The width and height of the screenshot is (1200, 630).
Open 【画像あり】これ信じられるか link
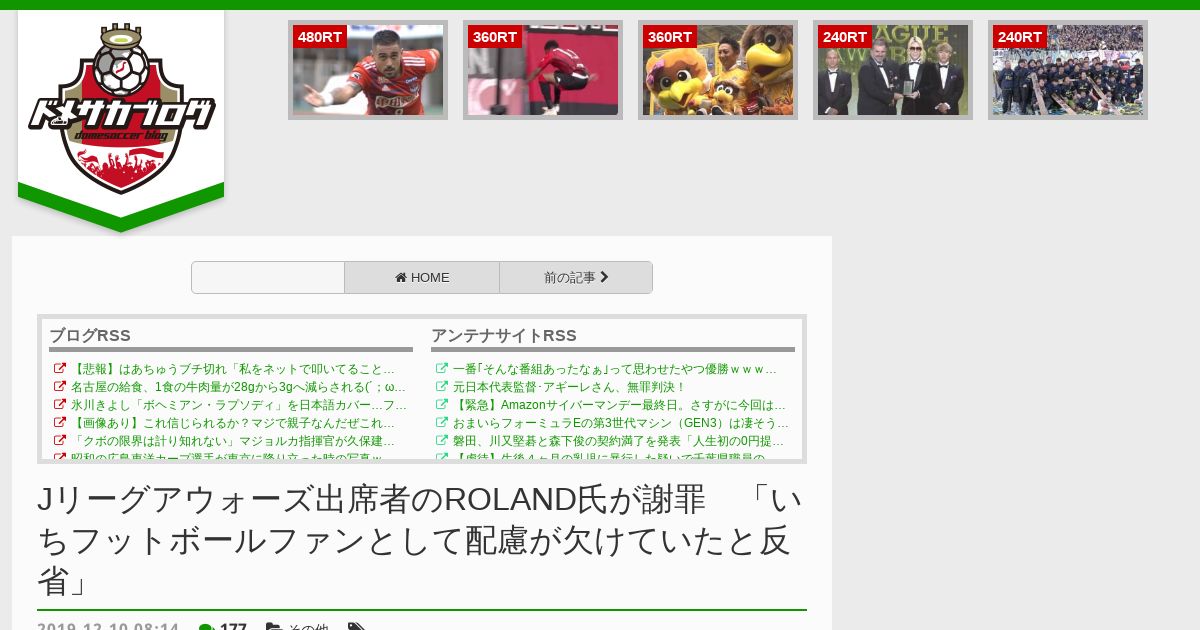[x=233, y=423]
